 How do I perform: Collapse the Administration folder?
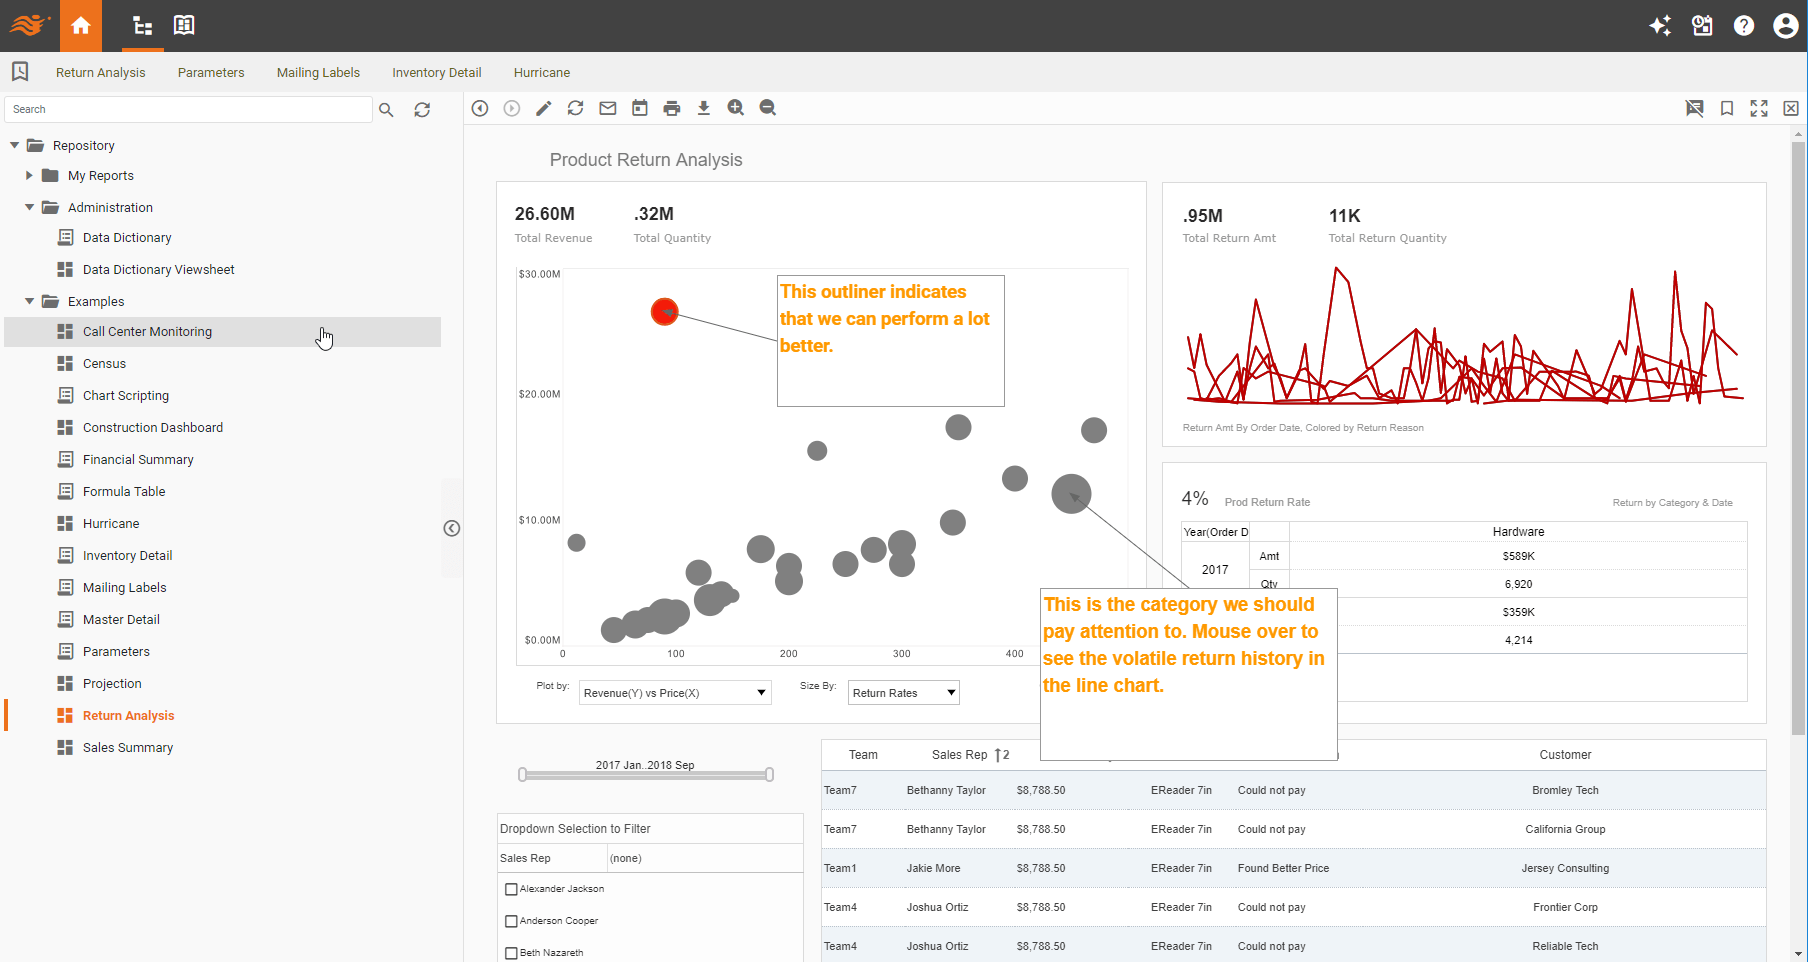pyautogui.click(x=29, y=207)
